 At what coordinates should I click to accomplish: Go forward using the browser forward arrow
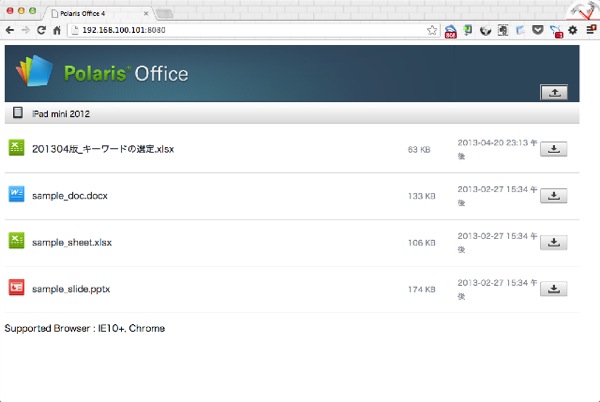coord(25,30)
